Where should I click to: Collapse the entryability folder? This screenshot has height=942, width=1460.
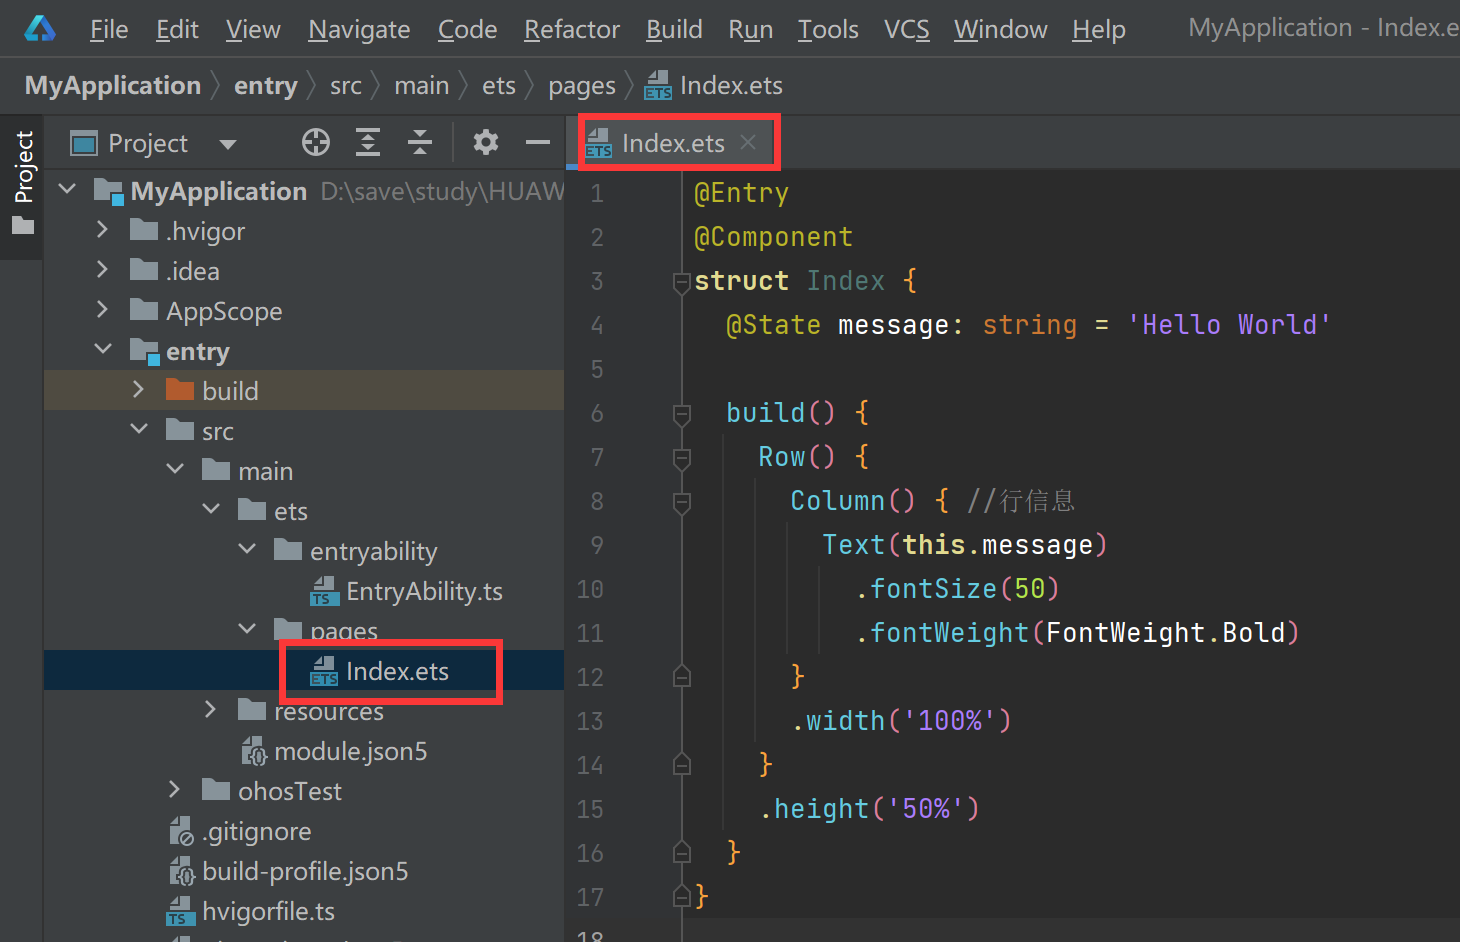pyautogui.click(x=247, y=549)
